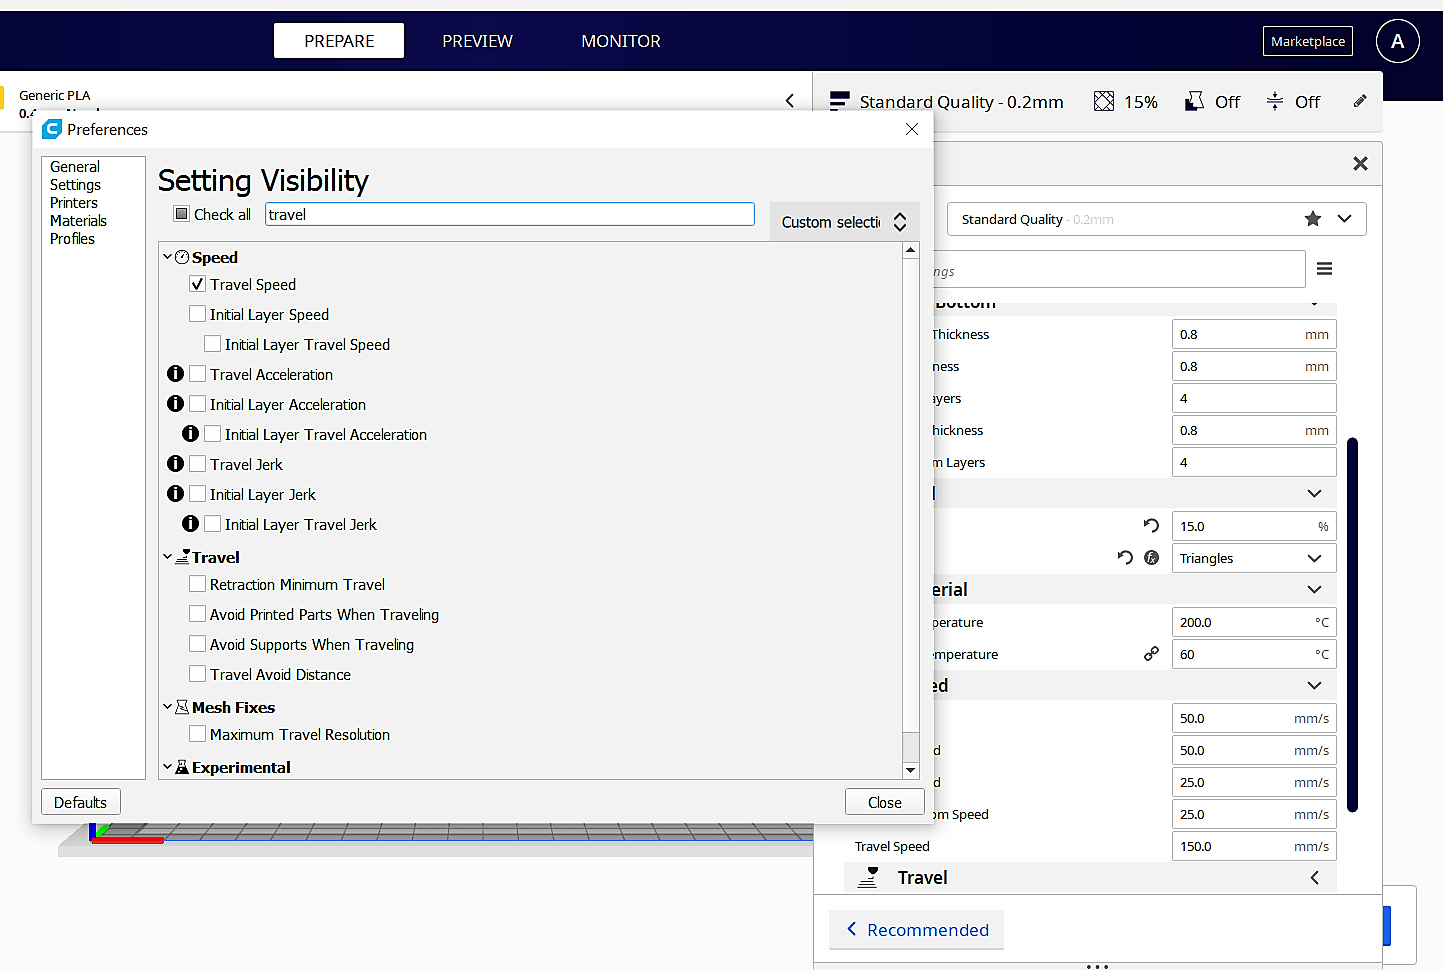
Task: Click the visibility list scrollbar up arrow
Action: [910, 250]
